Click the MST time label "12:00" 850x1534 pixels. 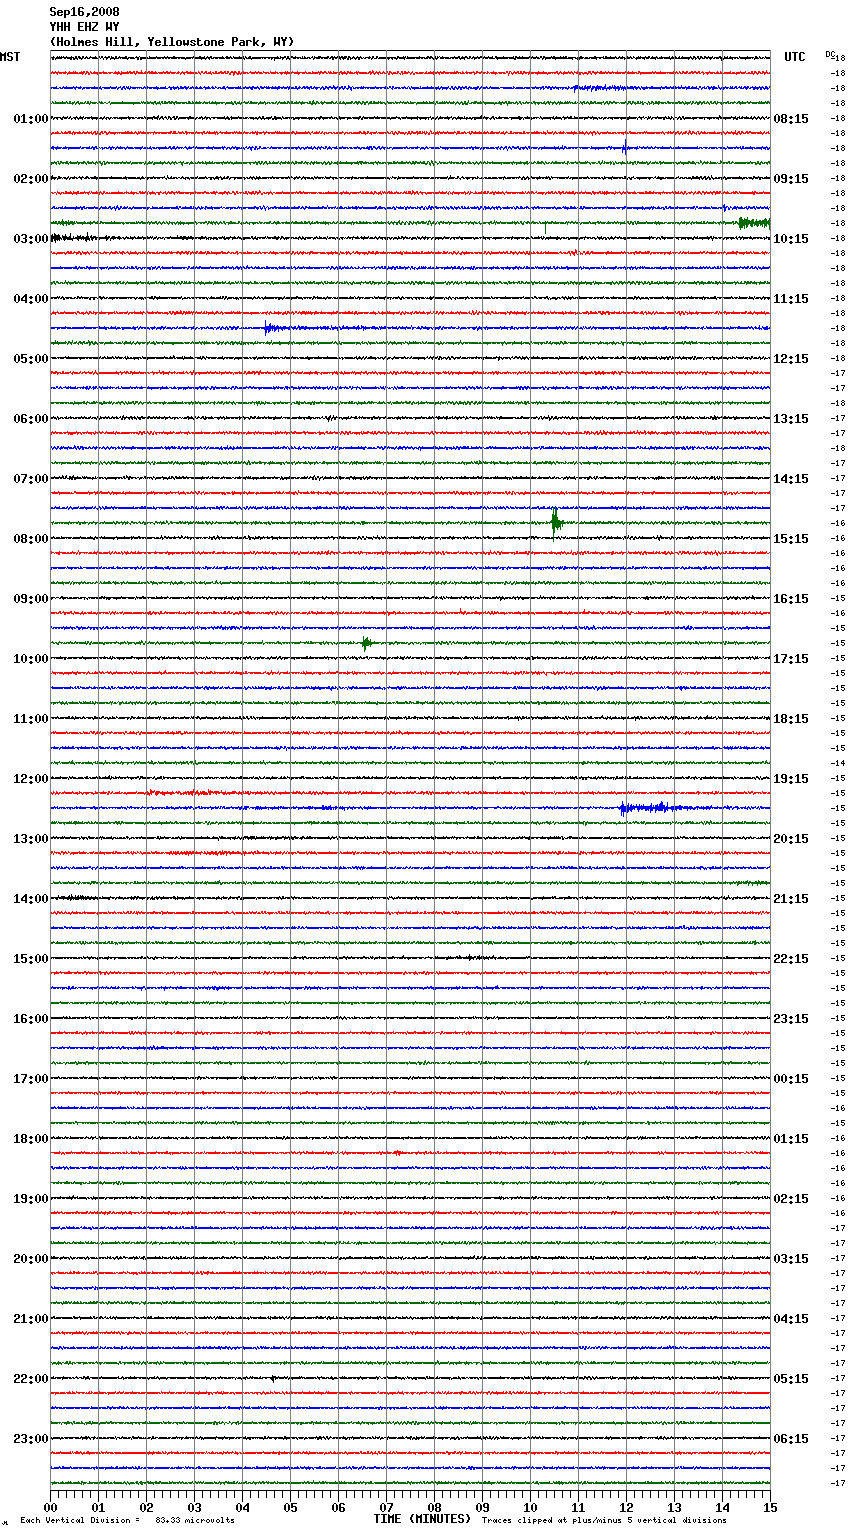coord(31,779)
